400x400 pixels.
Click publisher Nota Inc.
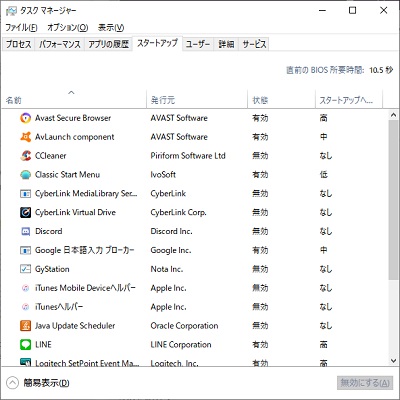[x=167, y=269]
